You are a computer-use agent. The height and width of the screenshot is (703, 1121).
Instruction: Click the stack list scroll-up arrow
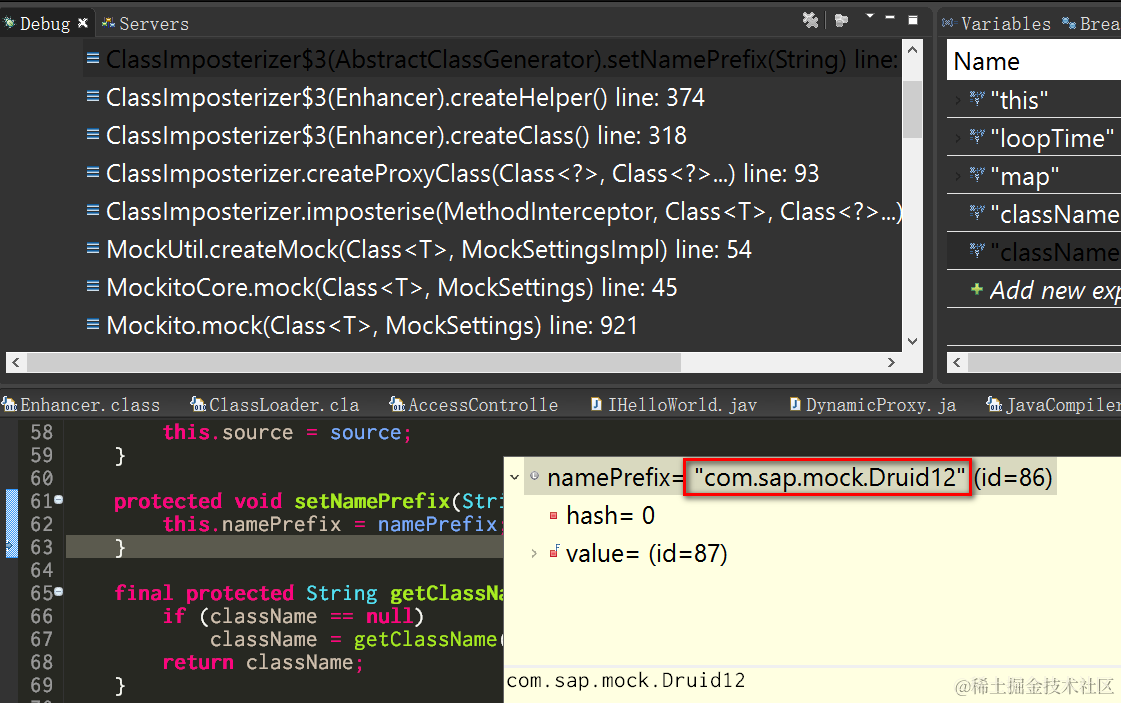912,49
